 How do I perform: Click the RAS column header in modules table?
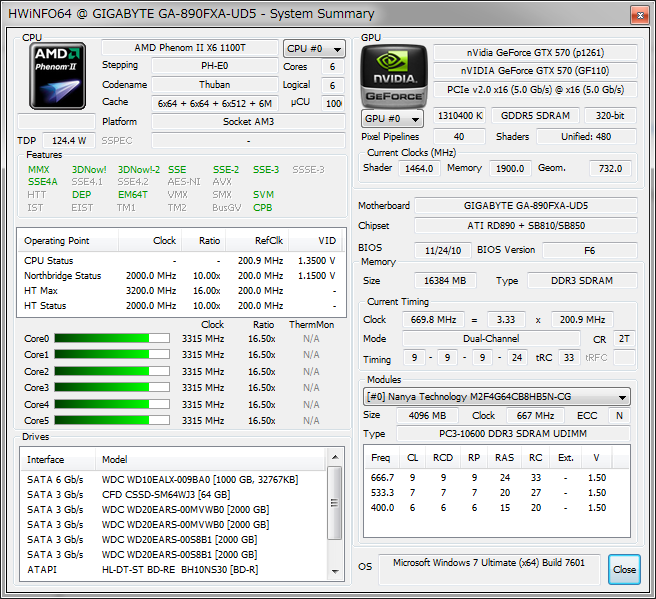point(504,458)
